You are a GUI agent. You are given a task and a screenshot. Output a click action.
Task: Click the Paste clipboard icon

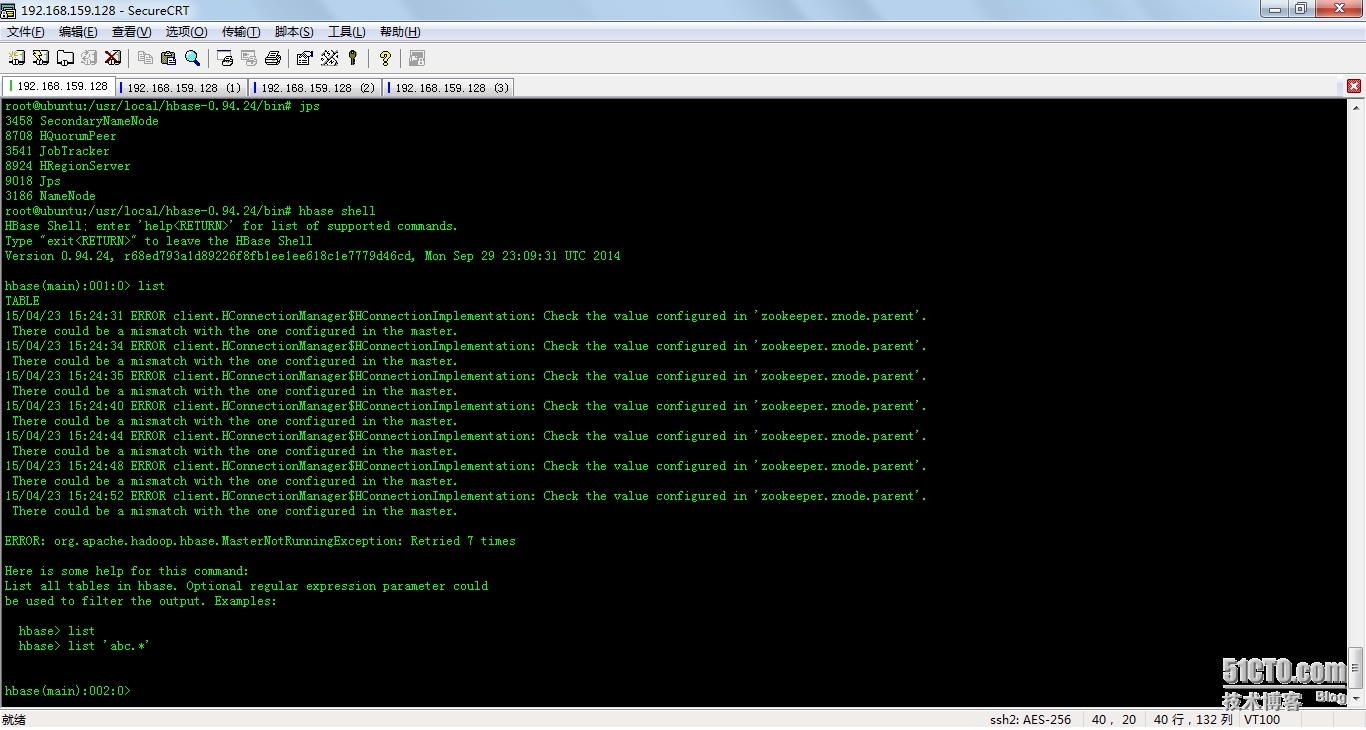168,58
